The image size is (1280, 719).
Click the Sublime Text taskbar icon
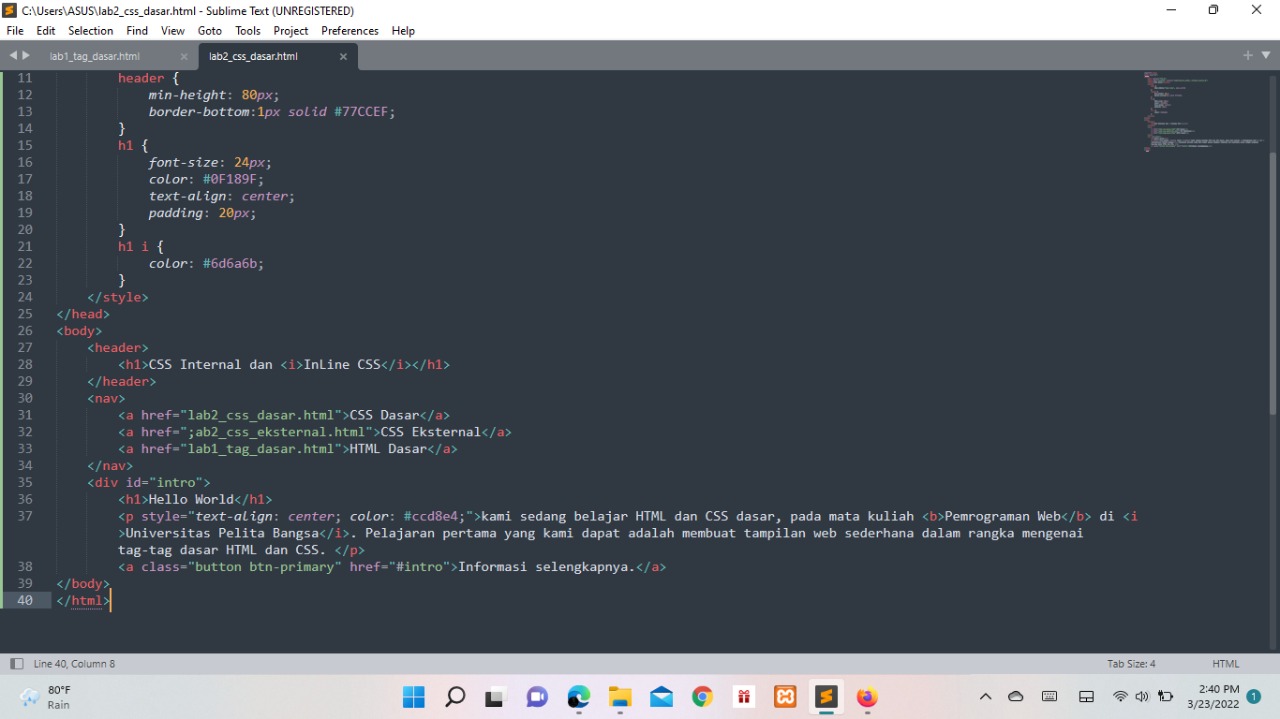pos(826,697)
